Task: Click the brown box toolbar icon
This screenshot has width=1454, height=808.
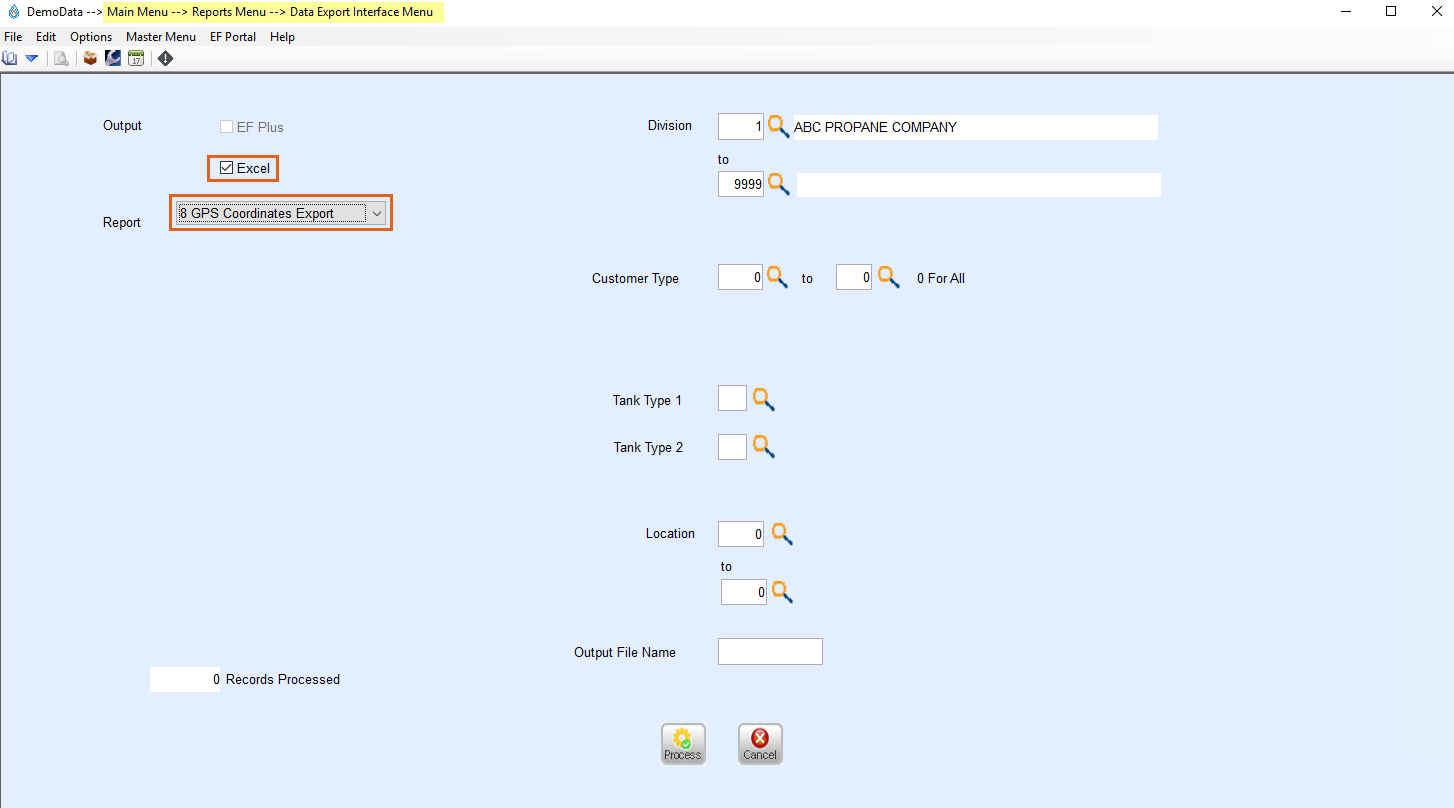Action: point(90,59)
